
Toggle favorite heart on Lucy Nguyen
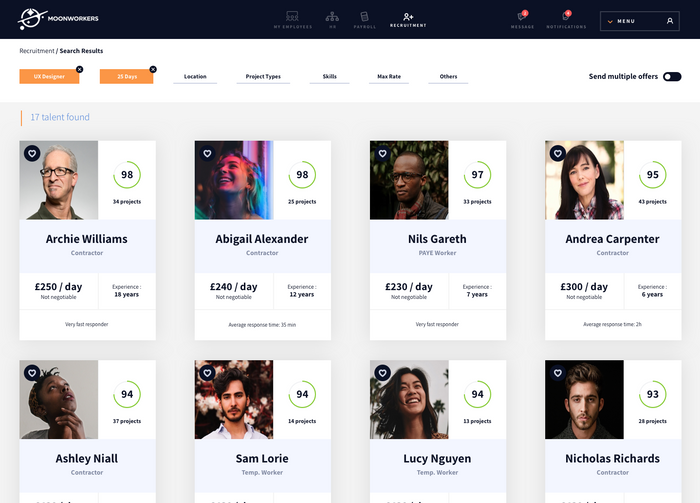point(383,373)
